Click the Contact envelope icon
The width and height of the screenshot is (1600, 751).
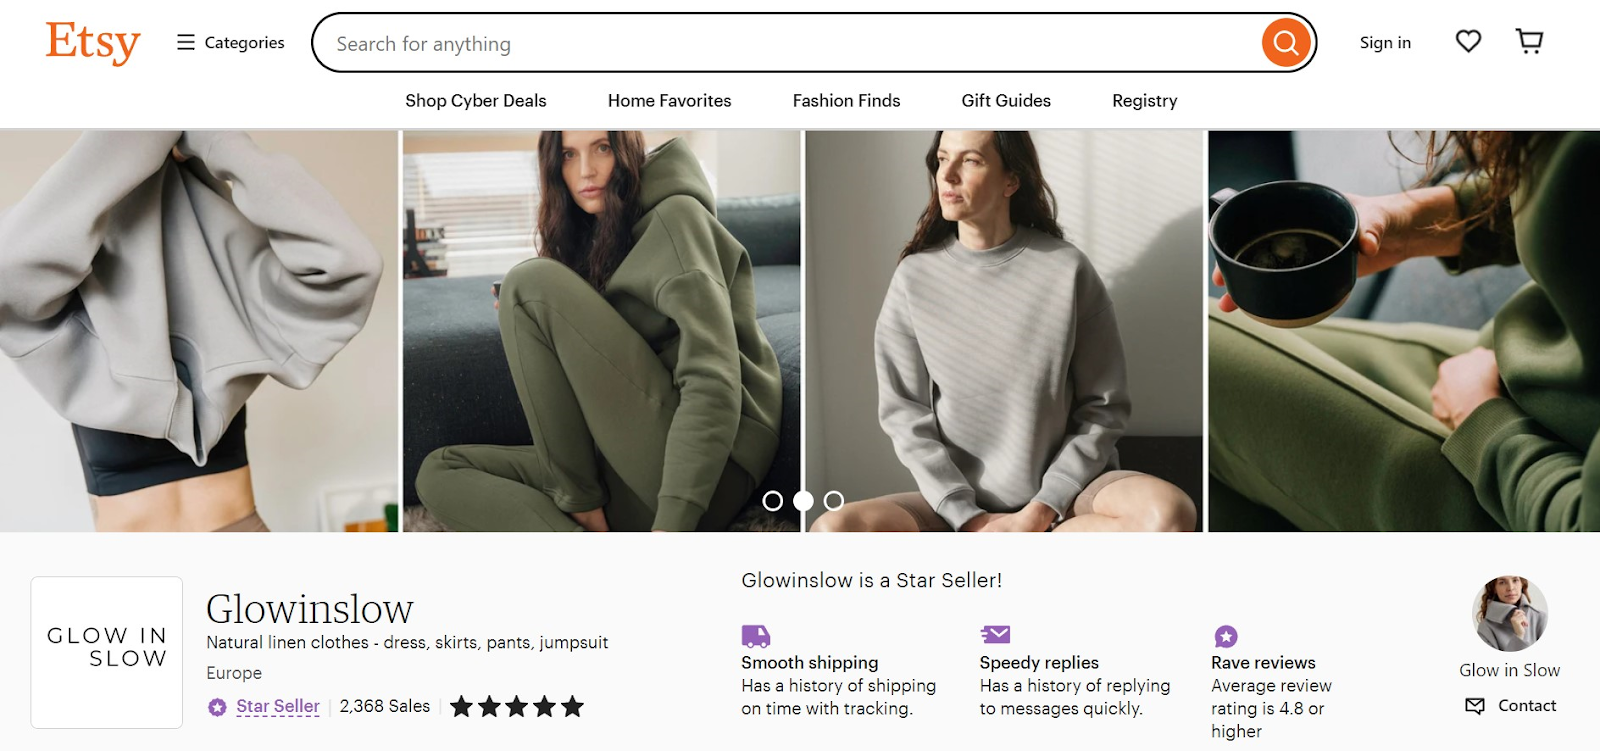pos(1475,706)
